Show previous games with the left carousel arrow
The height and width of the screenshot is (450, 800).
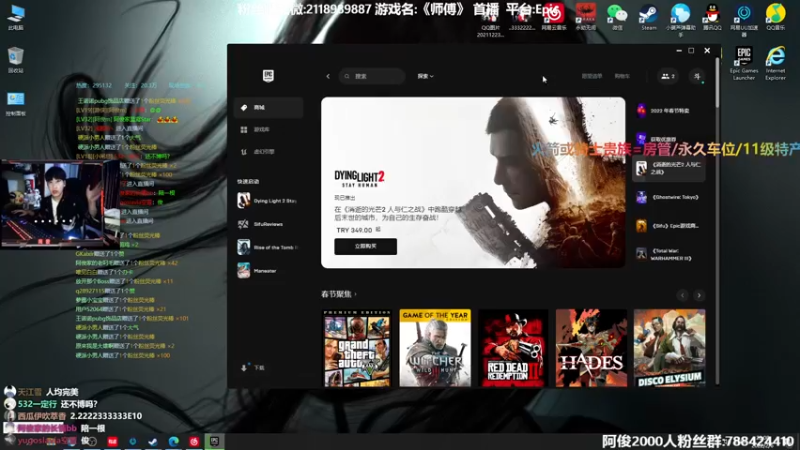[x=683, y=295]
